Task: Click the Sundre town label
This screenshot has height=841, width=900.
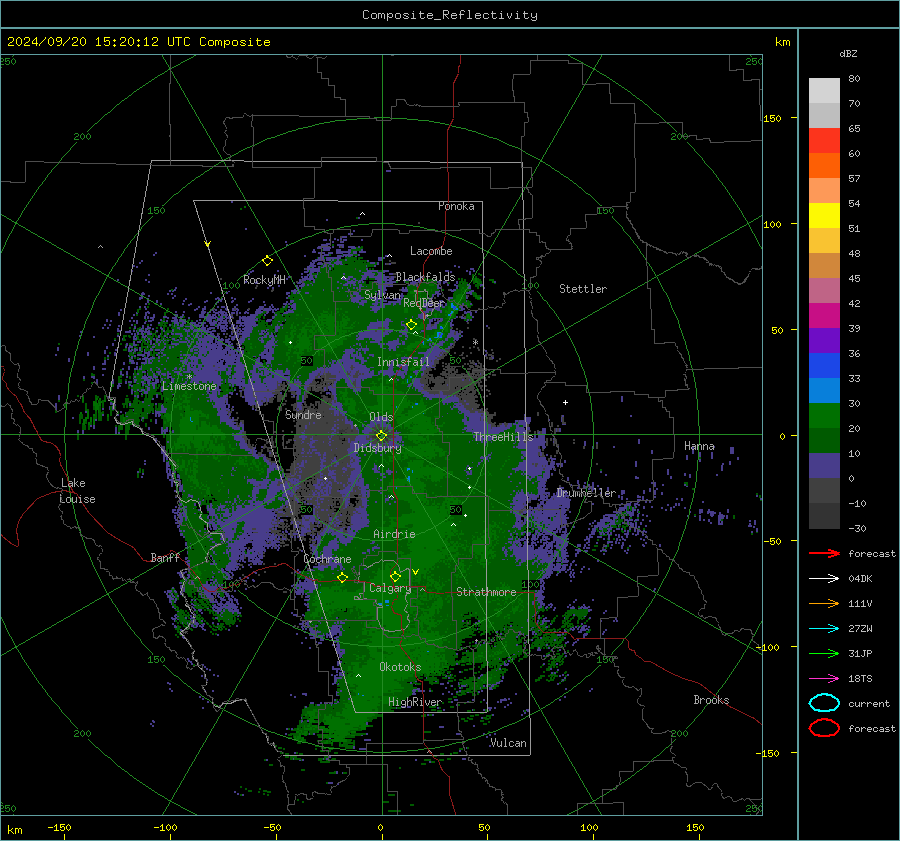Action: pyautogui.click(x=303, y=415)
